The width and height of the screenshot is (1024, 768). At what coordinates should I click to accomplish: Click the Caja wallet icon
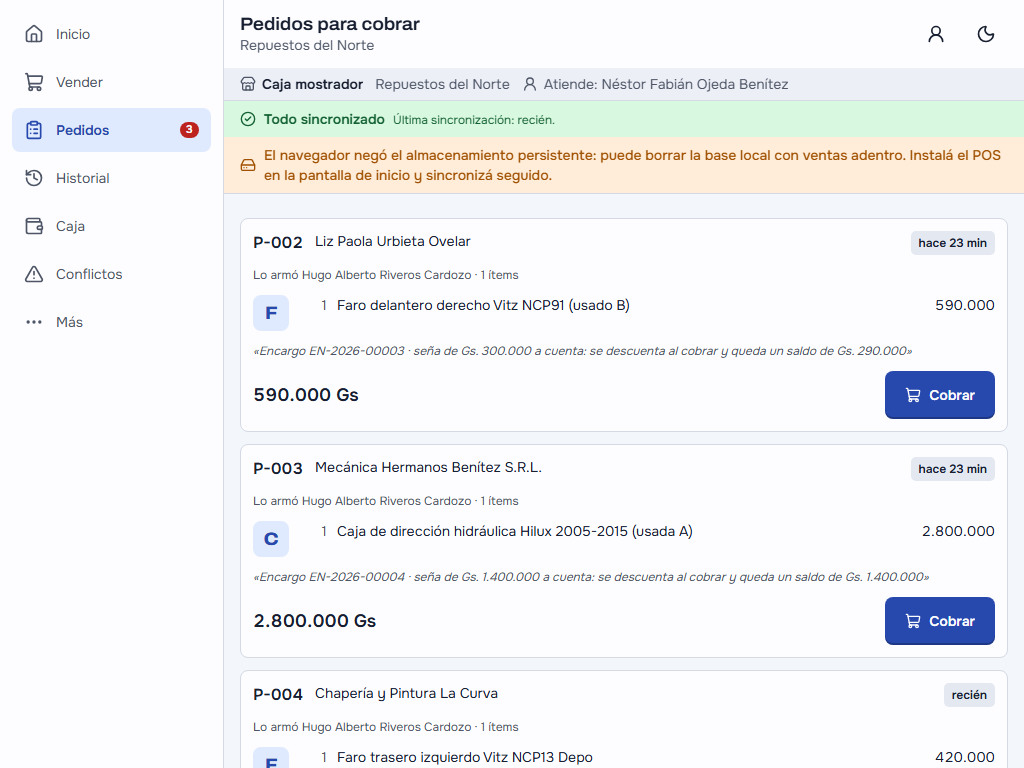pyautogui.click(x=34, y=226)
